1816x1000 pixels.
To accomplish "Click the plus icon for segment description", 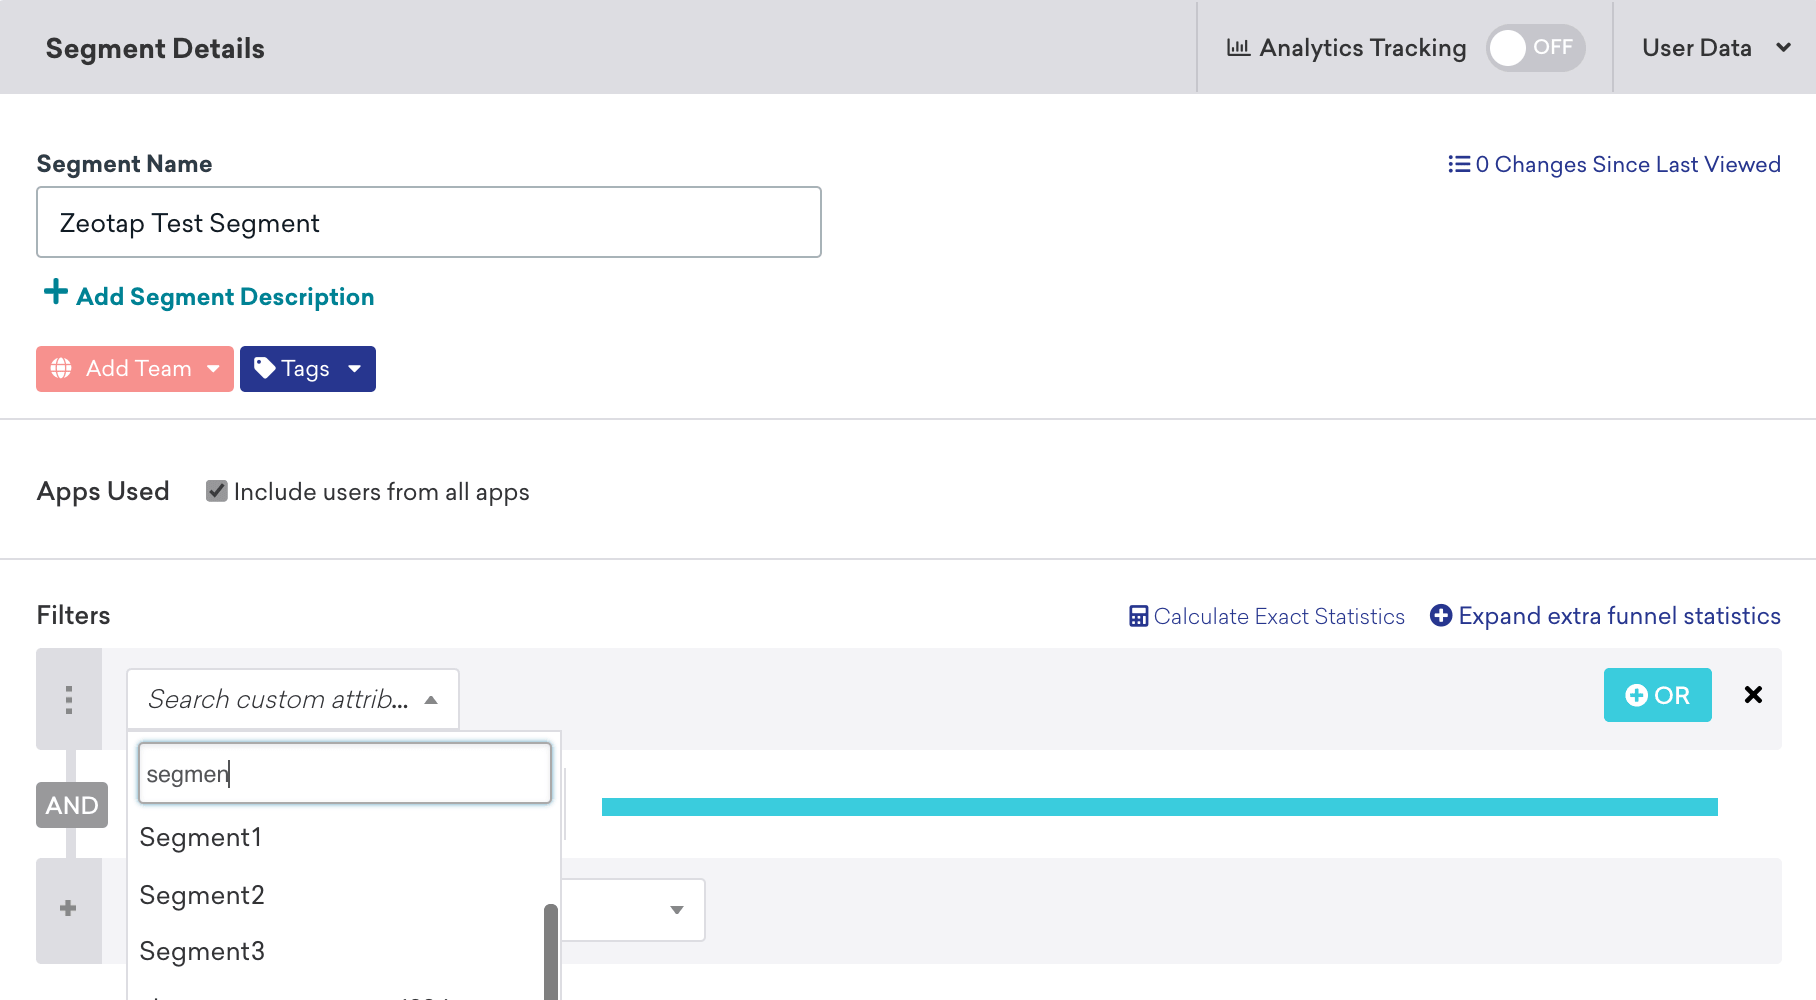I will [56, 293].
